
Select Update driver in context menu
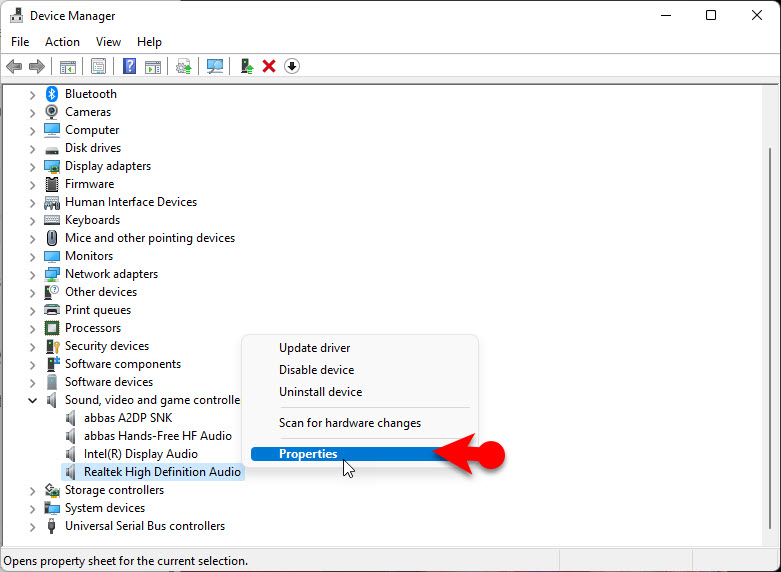tap(314, 348)
